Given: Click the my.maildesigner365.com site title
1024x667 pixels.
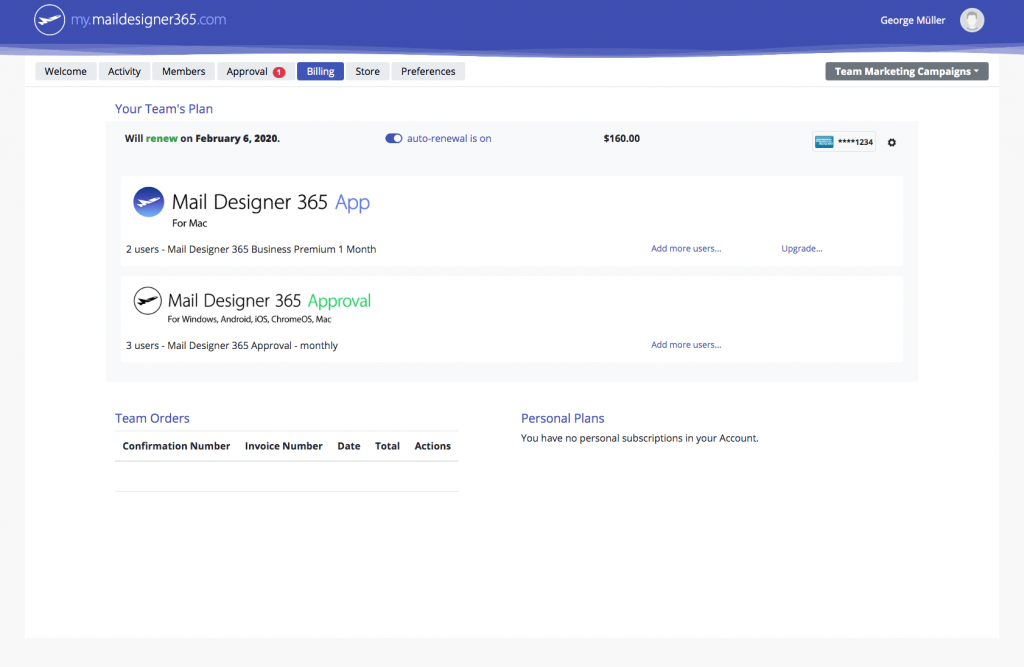Looking at the screenshot, I should click(x=148, y=20).
